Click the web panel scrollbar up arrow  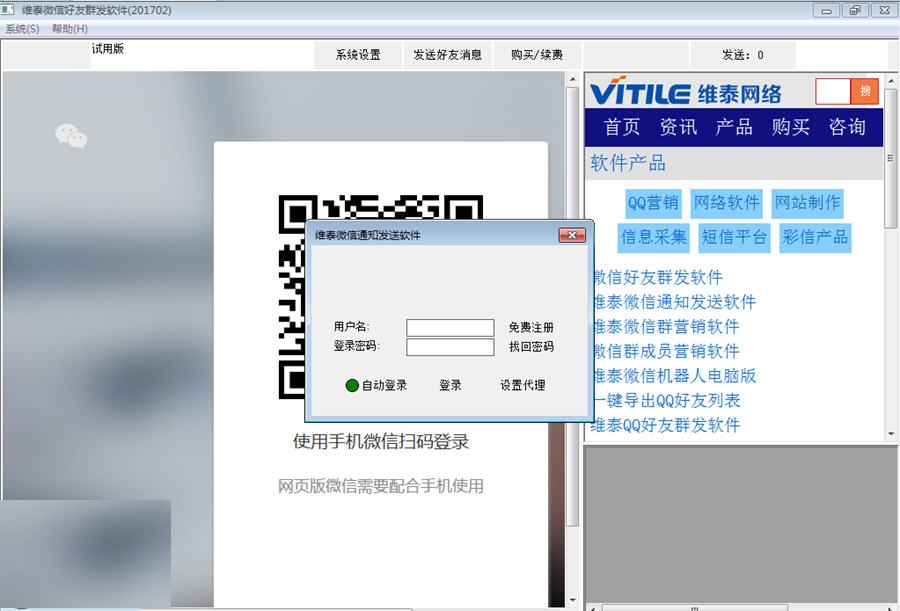pos(890,82)
